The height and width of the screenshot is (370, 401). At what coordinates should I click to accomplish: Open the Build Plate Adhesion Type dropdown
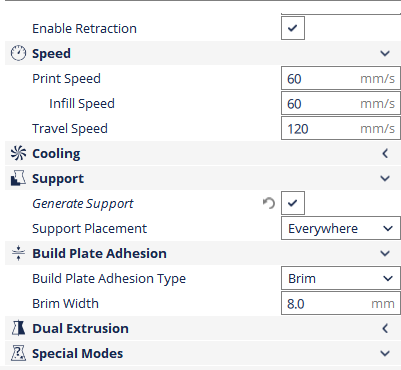(x=341, y=278)
